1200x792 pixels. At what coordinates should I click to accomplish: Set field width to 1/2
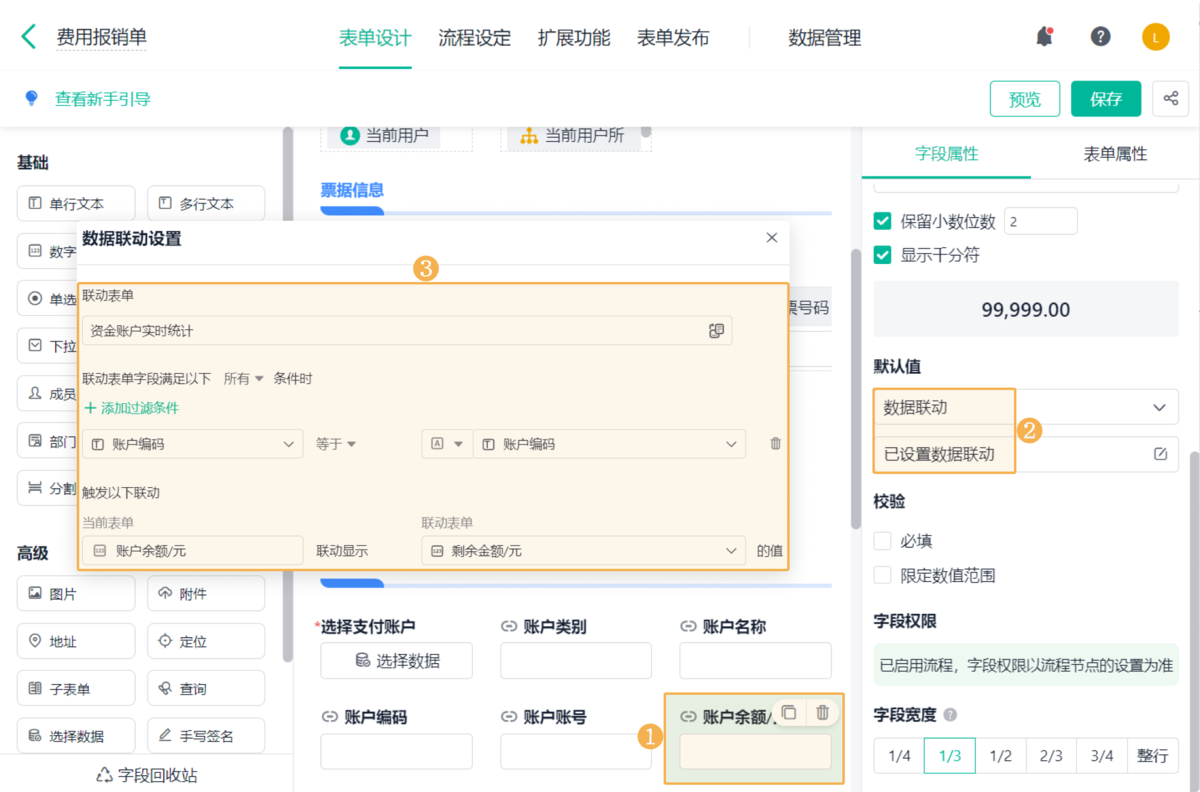[x=1000, y=755]
